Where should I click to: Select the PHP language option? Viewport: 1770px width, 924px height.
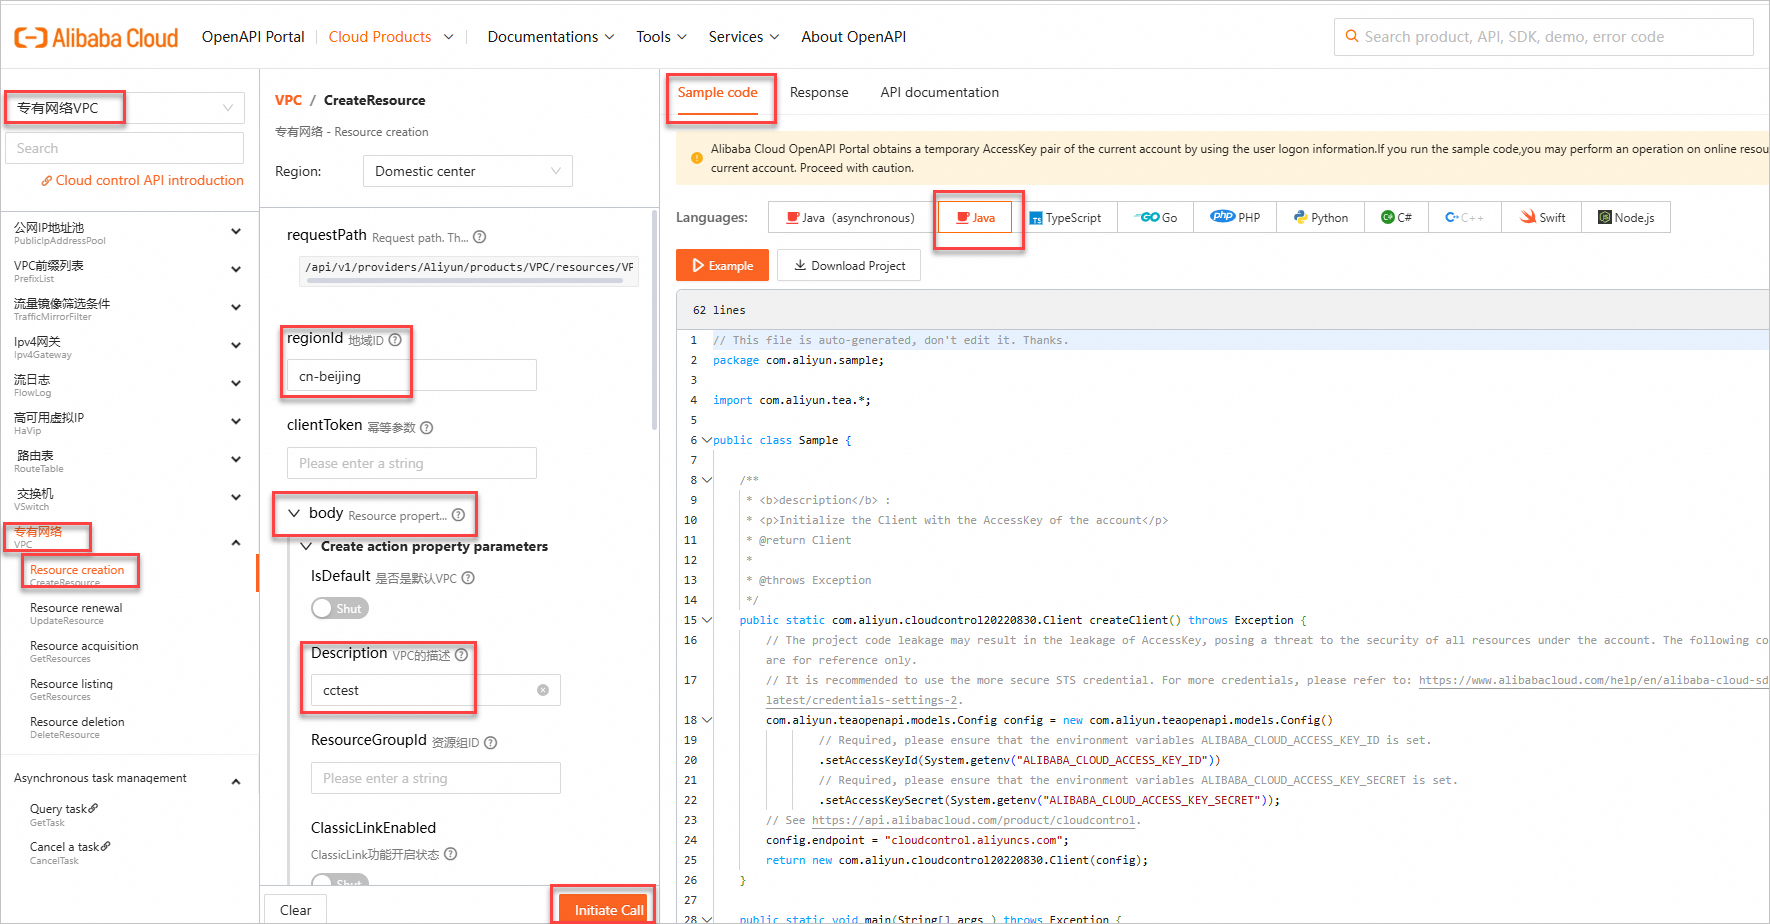tap(1235, 217)
